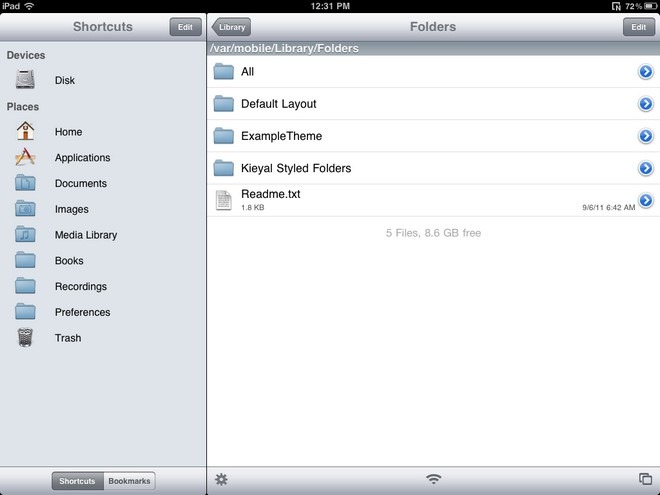Tap the 5 Files, 8.6 GB free text
The image size is (660, 495).
tap(433, 233)
